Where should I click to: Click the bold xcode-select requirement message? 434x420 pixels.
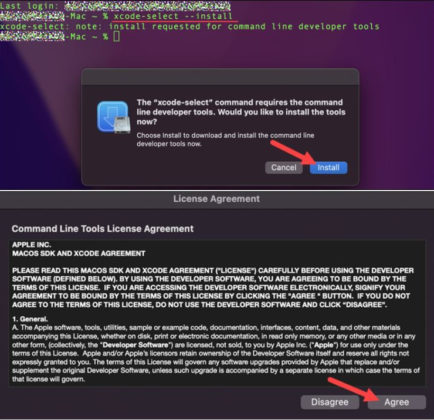(241, 112)
